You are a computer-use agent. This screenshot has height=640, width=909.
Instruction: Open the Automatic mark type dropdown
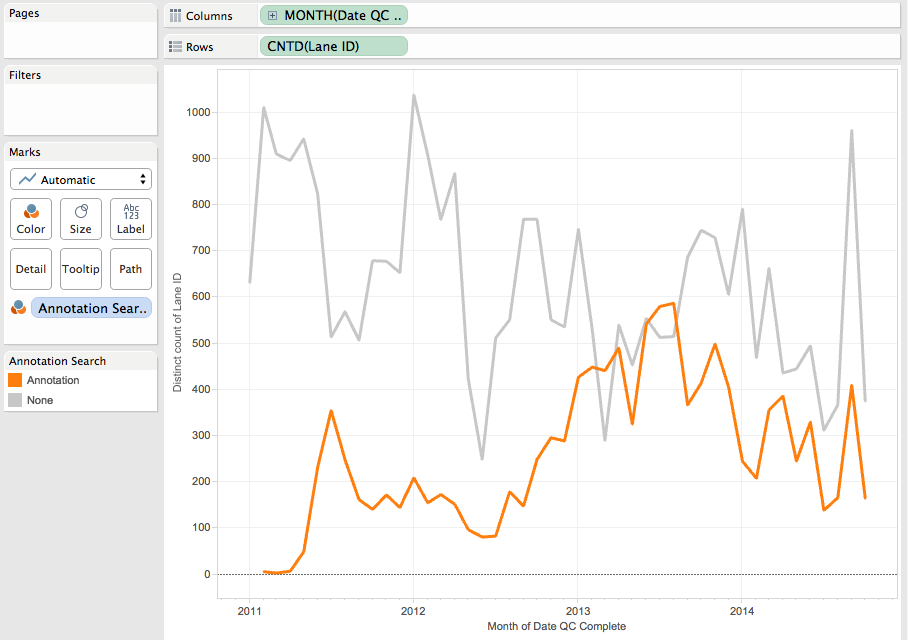(81, 180)
